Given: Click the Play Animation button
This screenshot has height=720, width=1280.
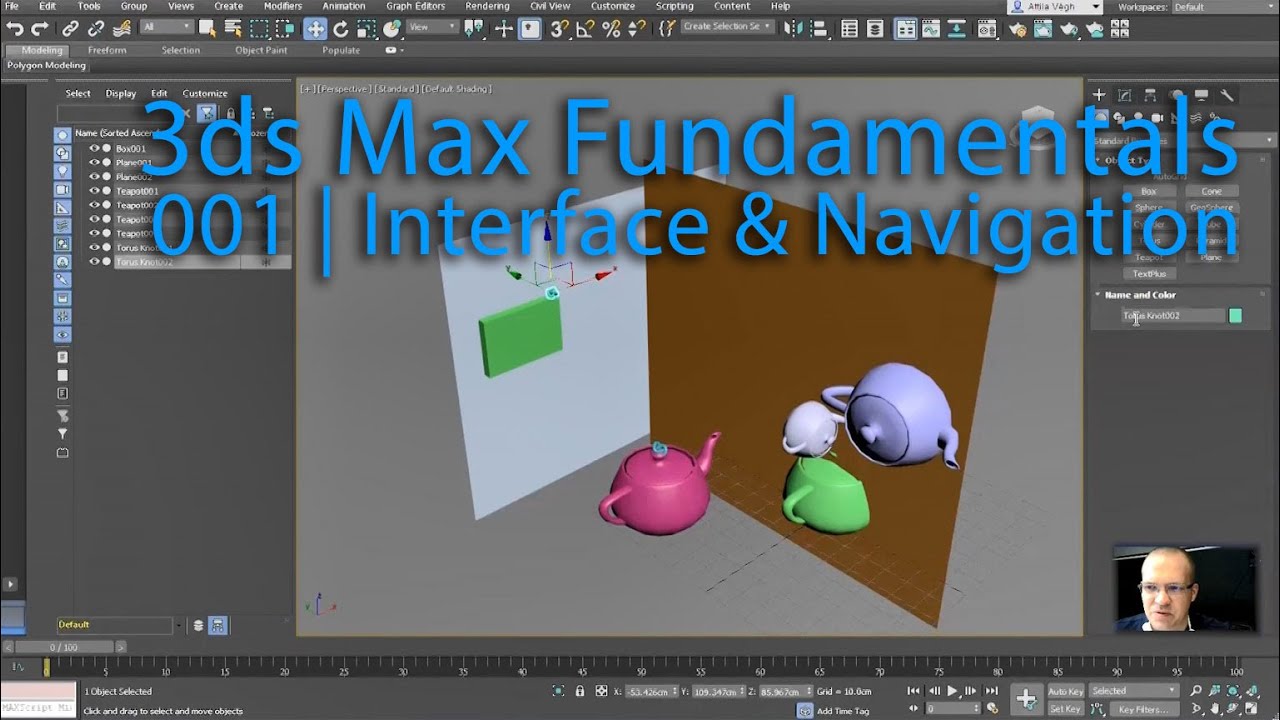Looking at the screenshot, I should click(x=952, y=691).
